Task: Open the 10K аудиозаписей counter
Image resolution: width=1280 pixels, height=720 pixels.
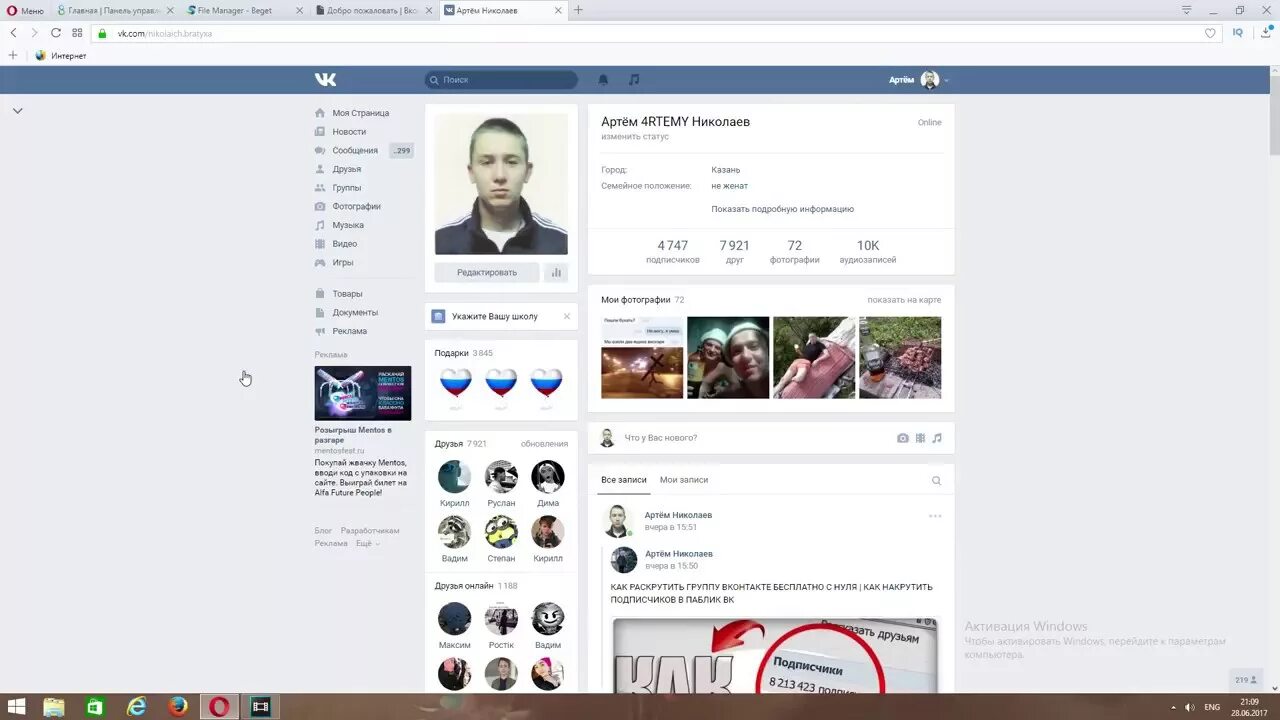Action: click(867, 251)
